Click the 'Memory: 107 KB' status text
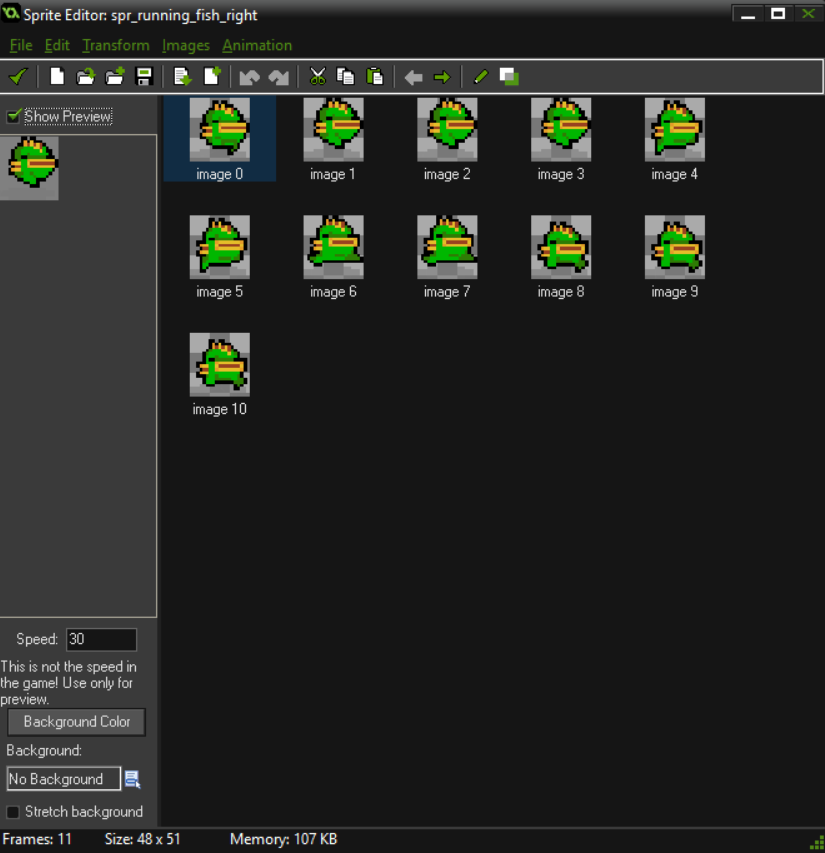The height and width of the screenshot is (853, 825). 283,839
